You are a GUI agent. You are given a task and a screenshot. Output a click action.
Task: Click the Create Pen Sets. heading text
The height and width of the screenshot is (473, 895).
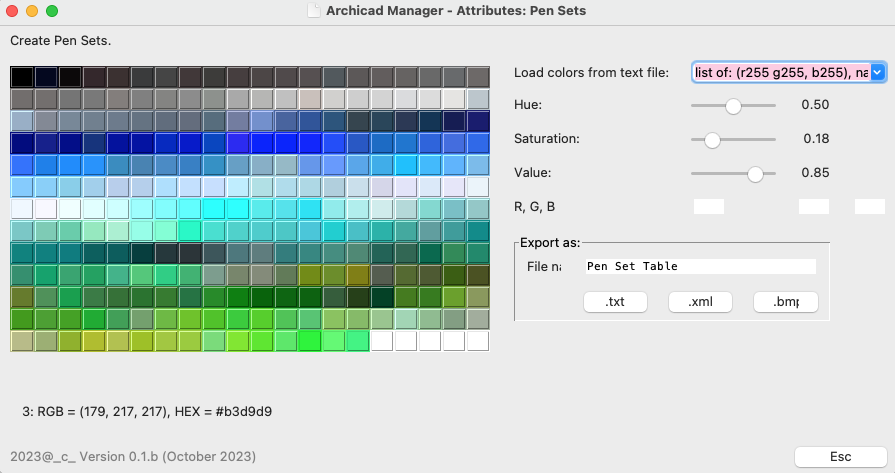click(61, 41)
